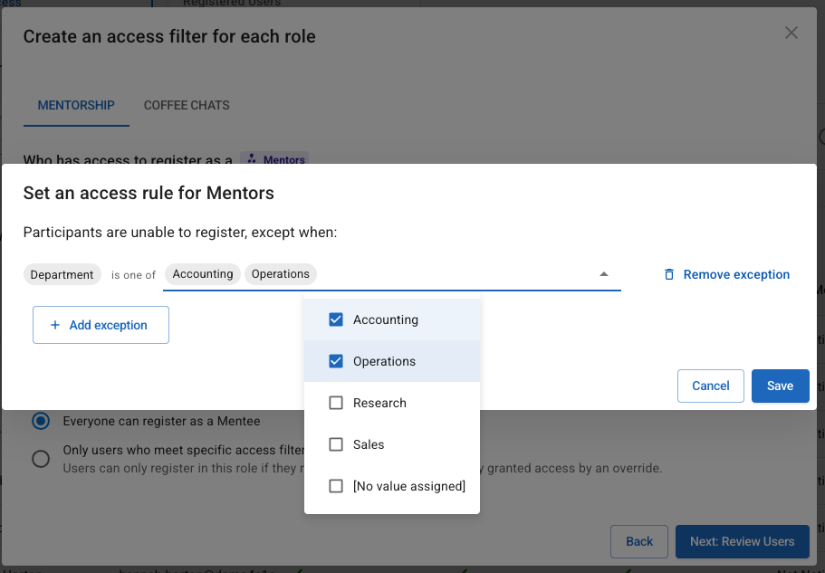The height and width of the screenshot is (573, 825).
Task: Click the 'is one of' operator
Action: click(x=133, y=275)
